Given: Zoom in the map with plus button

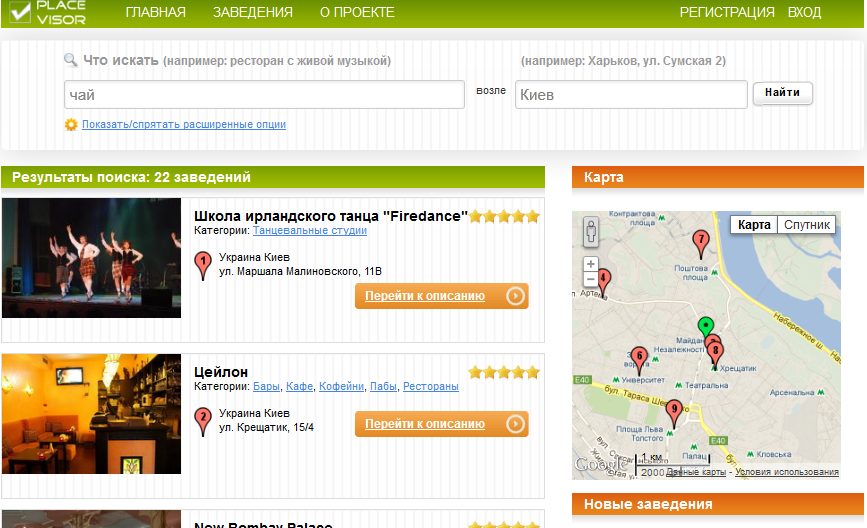Looking at the screenshot, I should tap(591, 264).
